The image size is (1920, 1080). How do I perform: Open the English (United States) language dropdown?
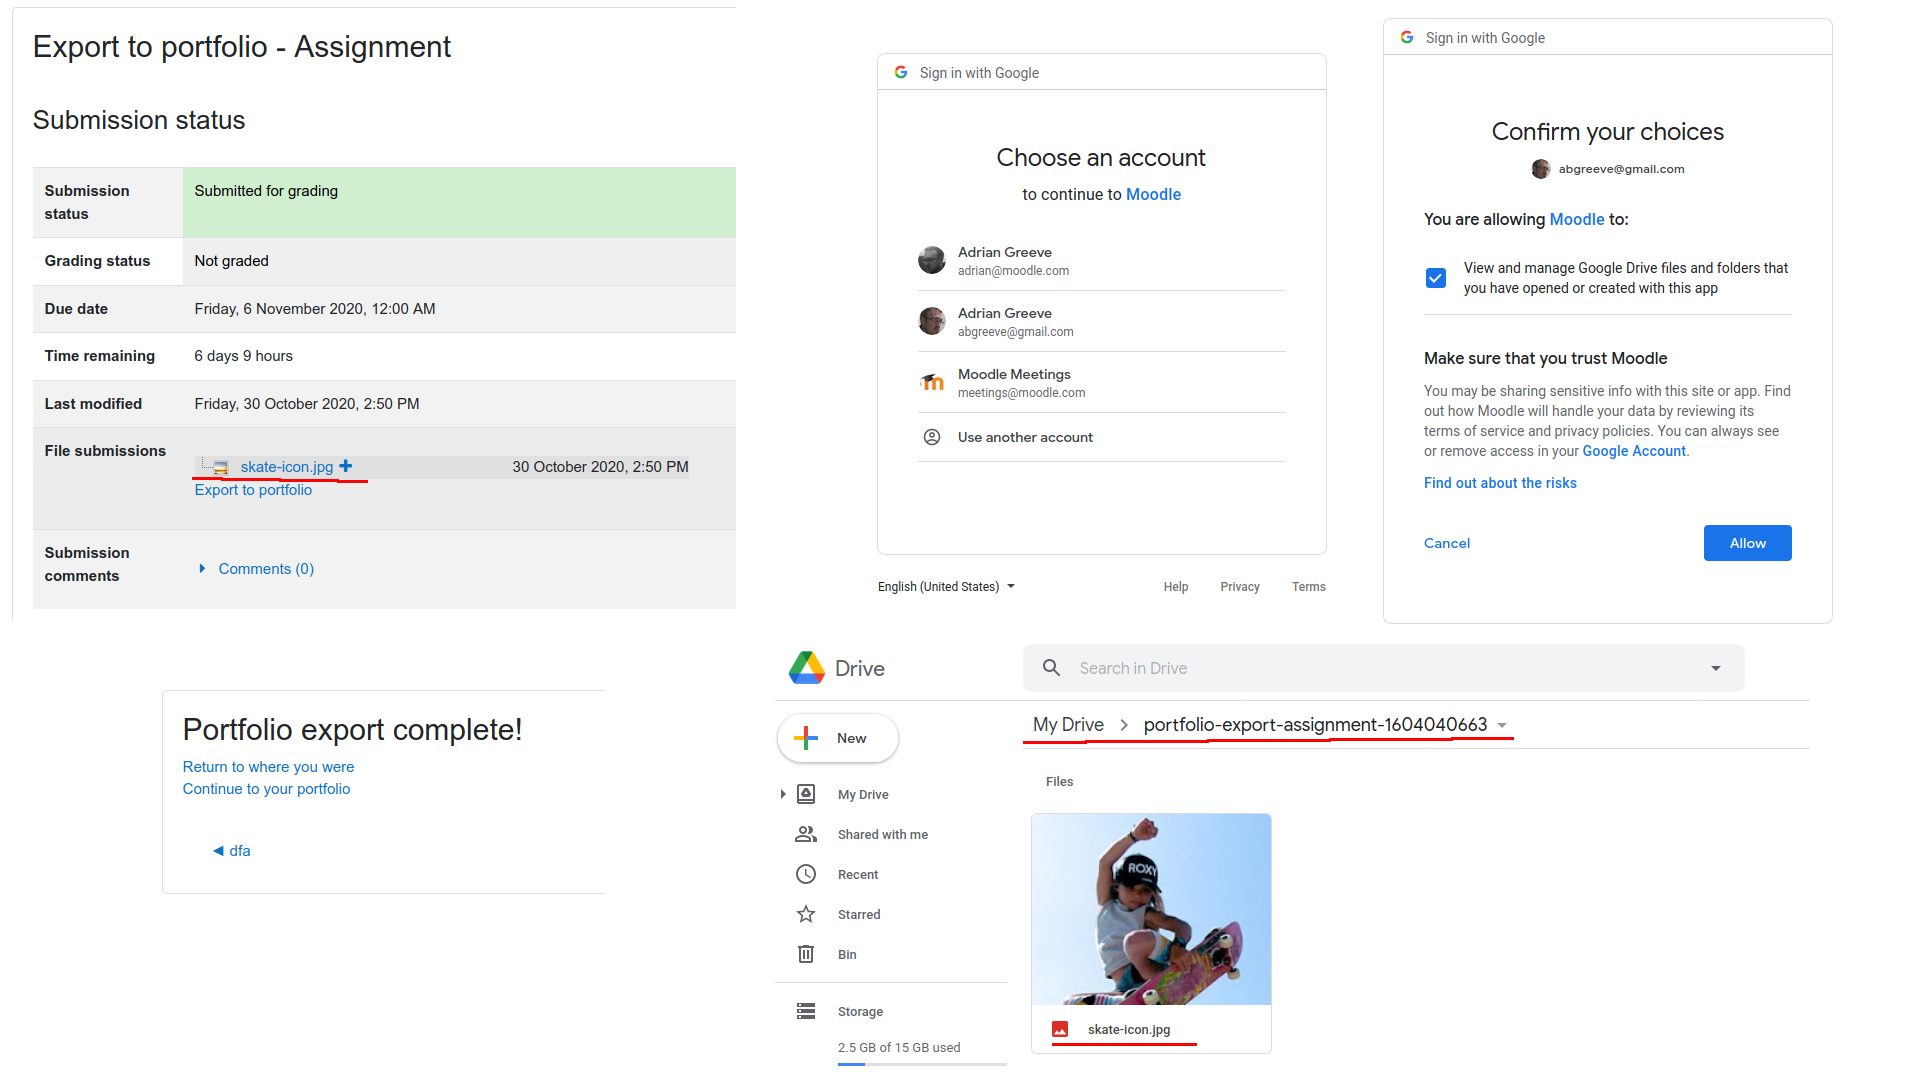click(x=946, y=587)
